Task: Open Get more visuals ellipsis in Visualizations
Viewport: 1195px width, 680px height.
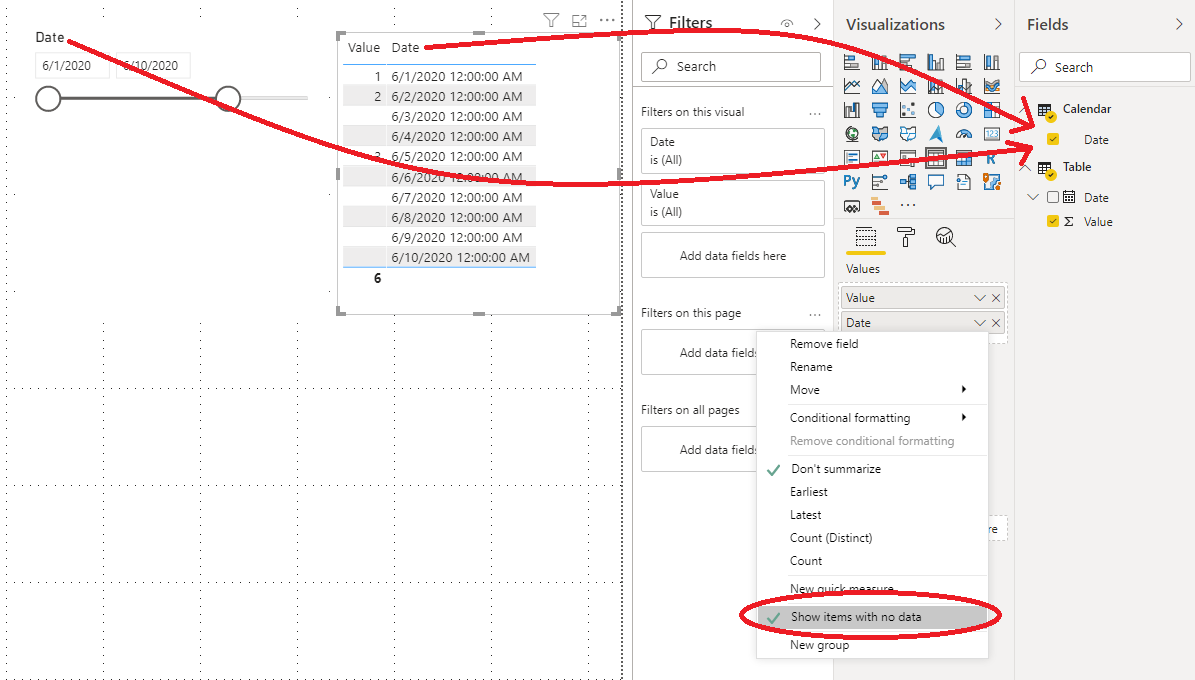Action: coord(908,205)
